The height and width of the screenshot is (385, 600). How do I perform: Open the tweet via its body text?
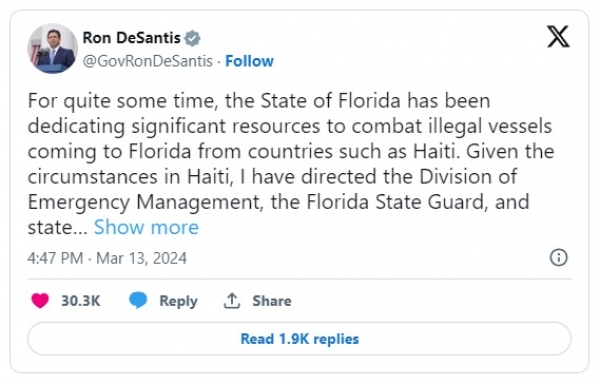[291, 164]
